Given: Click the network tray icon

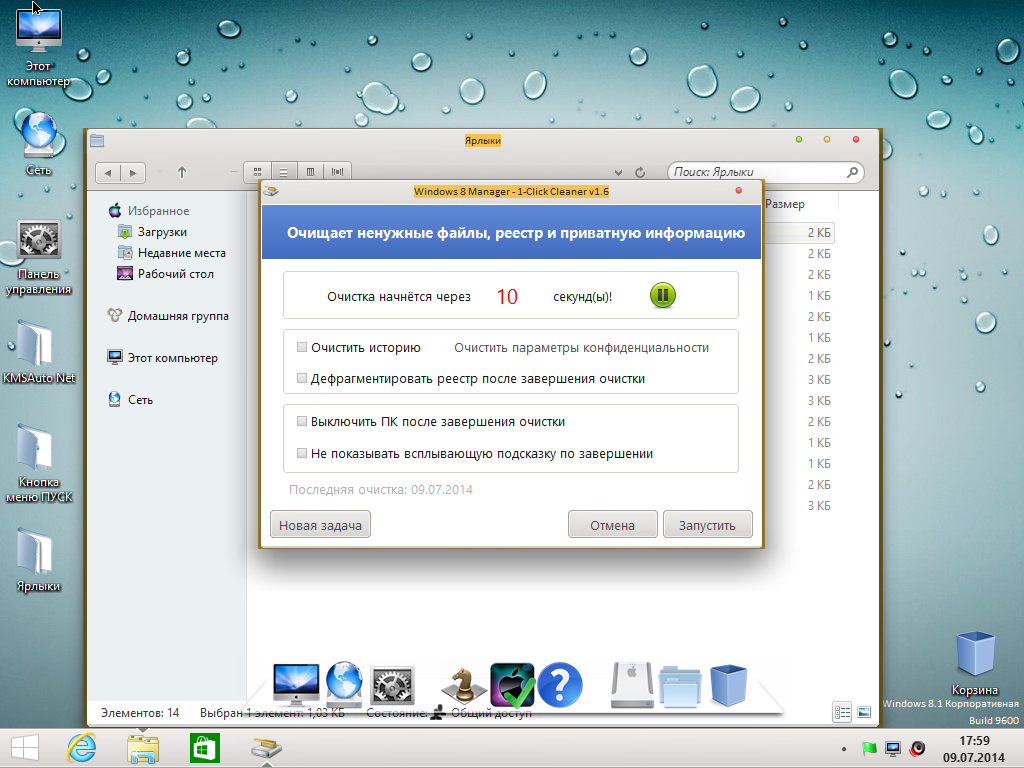Looking at the screenshot, I should pos(893,748).
